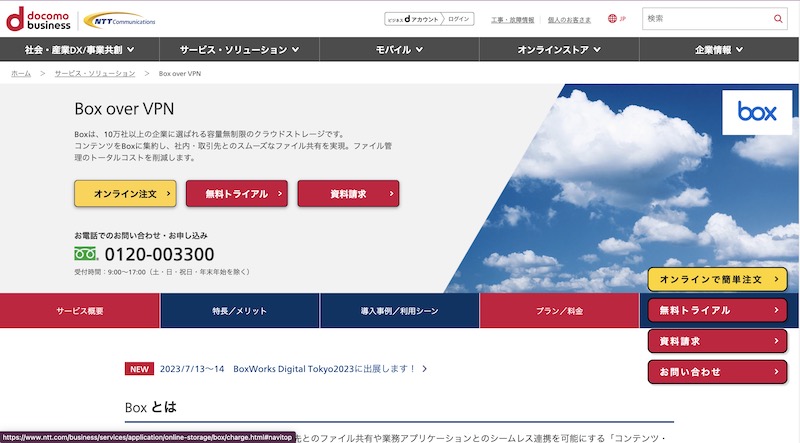Open the ビジネスdアカウント ログイン button
The height and width of the screenshot is (443, 800).
click(x=429, y=19)
